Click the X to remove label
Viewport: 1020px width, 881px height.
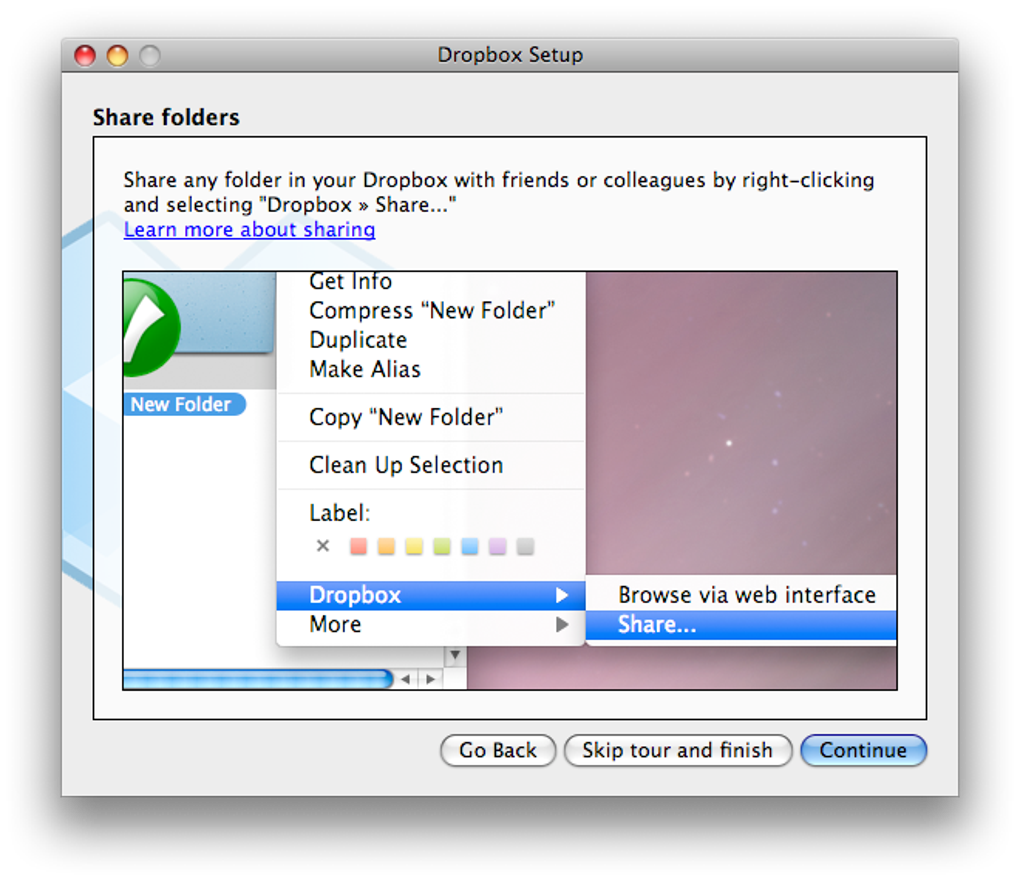click(323, 546)
